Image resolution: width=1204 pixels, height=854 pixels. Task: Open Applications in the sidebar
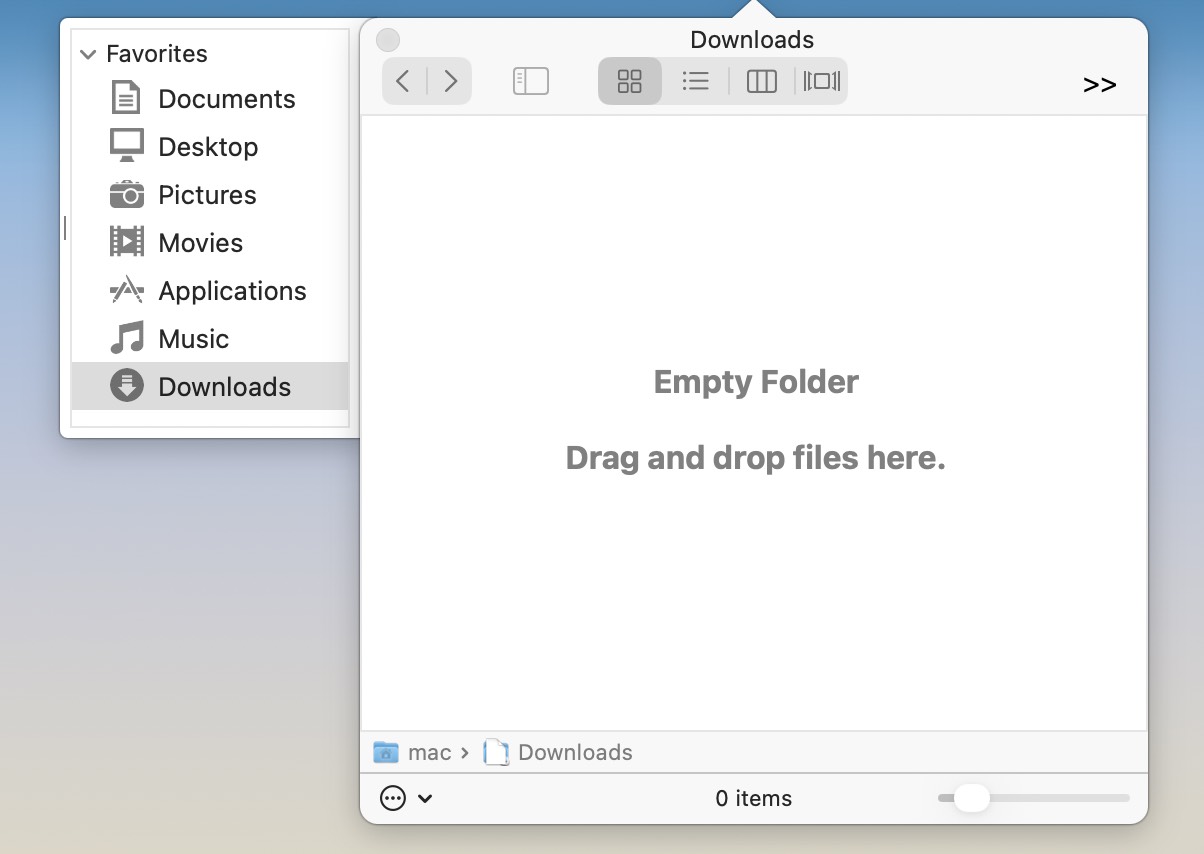point(232,291)
